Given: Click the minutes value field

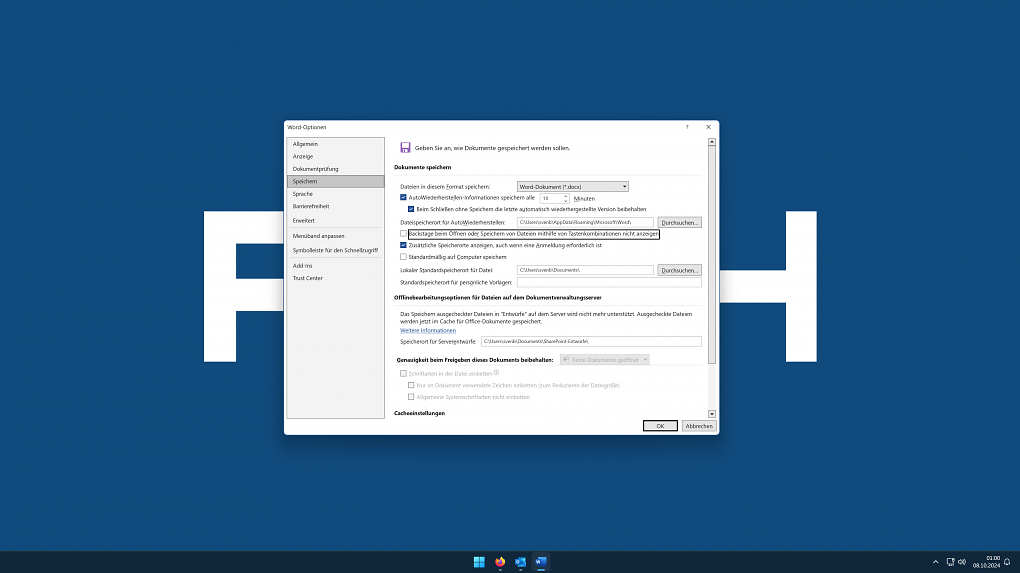Looking at the screenshot, I should click(551, 198).
